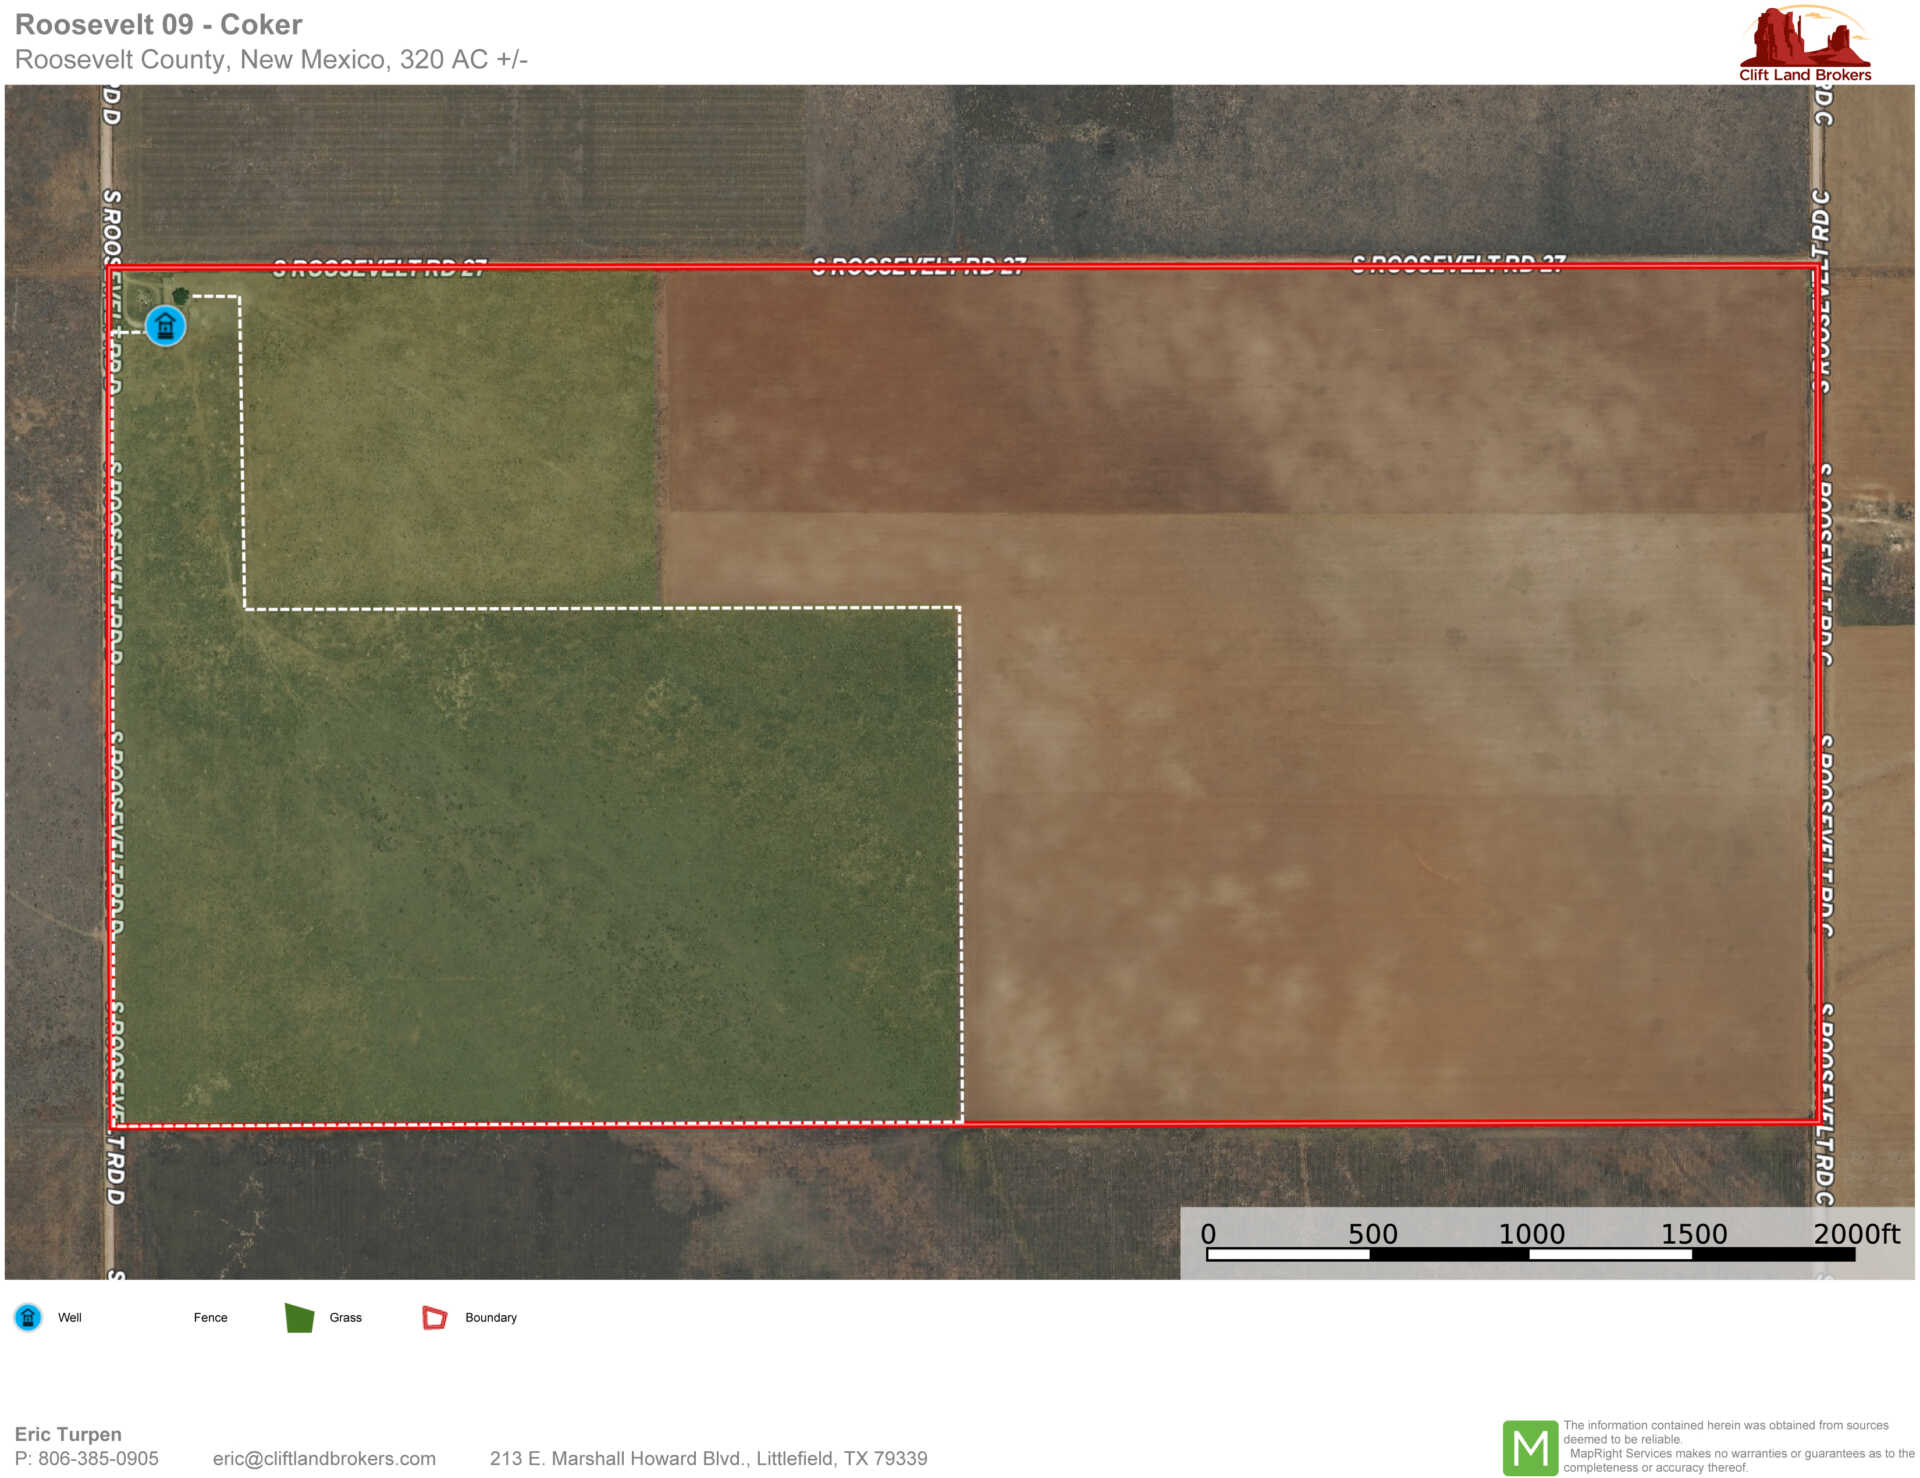Toggle visibility of the Grass layer
Screen dimensions: 1920x1478
(x=345, y=1317)
